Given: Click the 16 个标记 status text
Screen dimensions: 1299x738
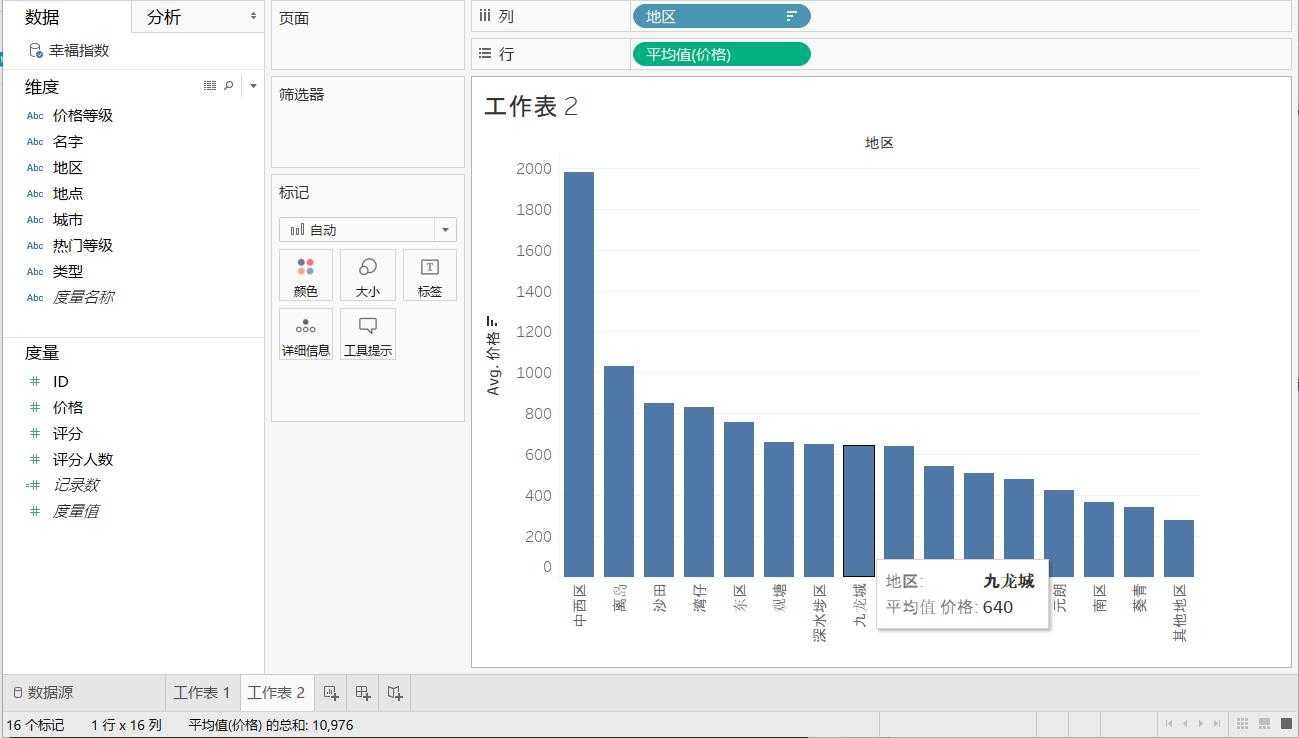Looking at the screenshot, I should point(35,725).
